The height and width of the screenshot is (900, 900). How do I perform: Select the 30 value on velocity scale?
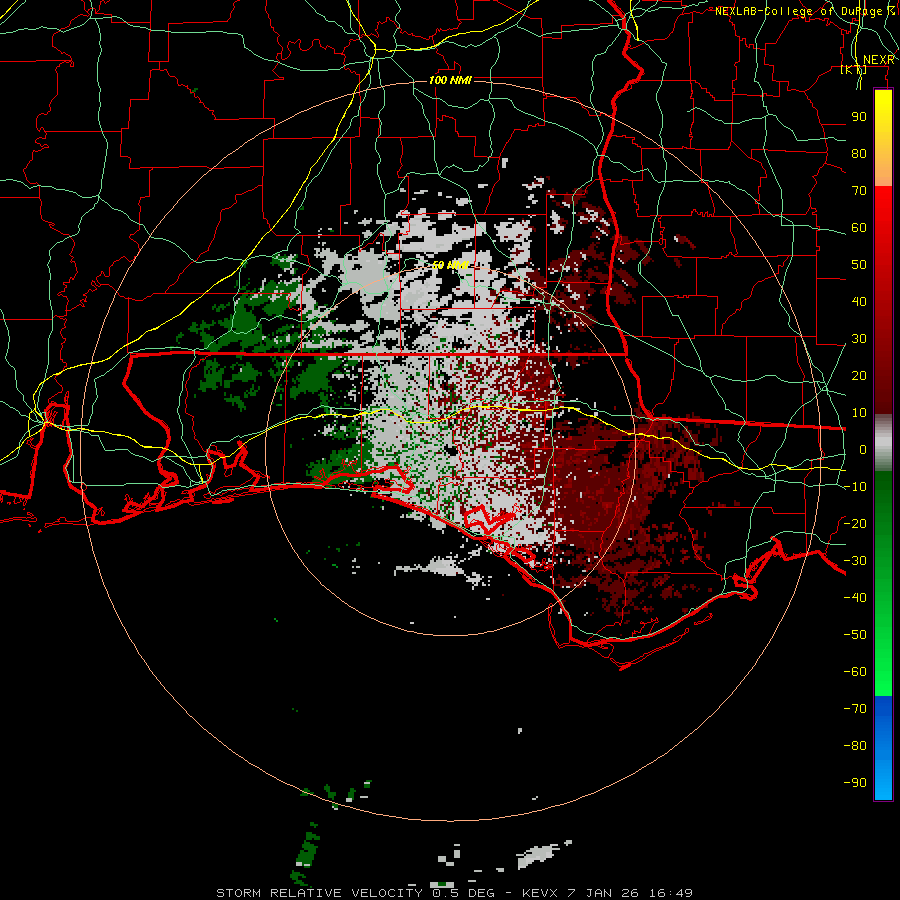859,339
